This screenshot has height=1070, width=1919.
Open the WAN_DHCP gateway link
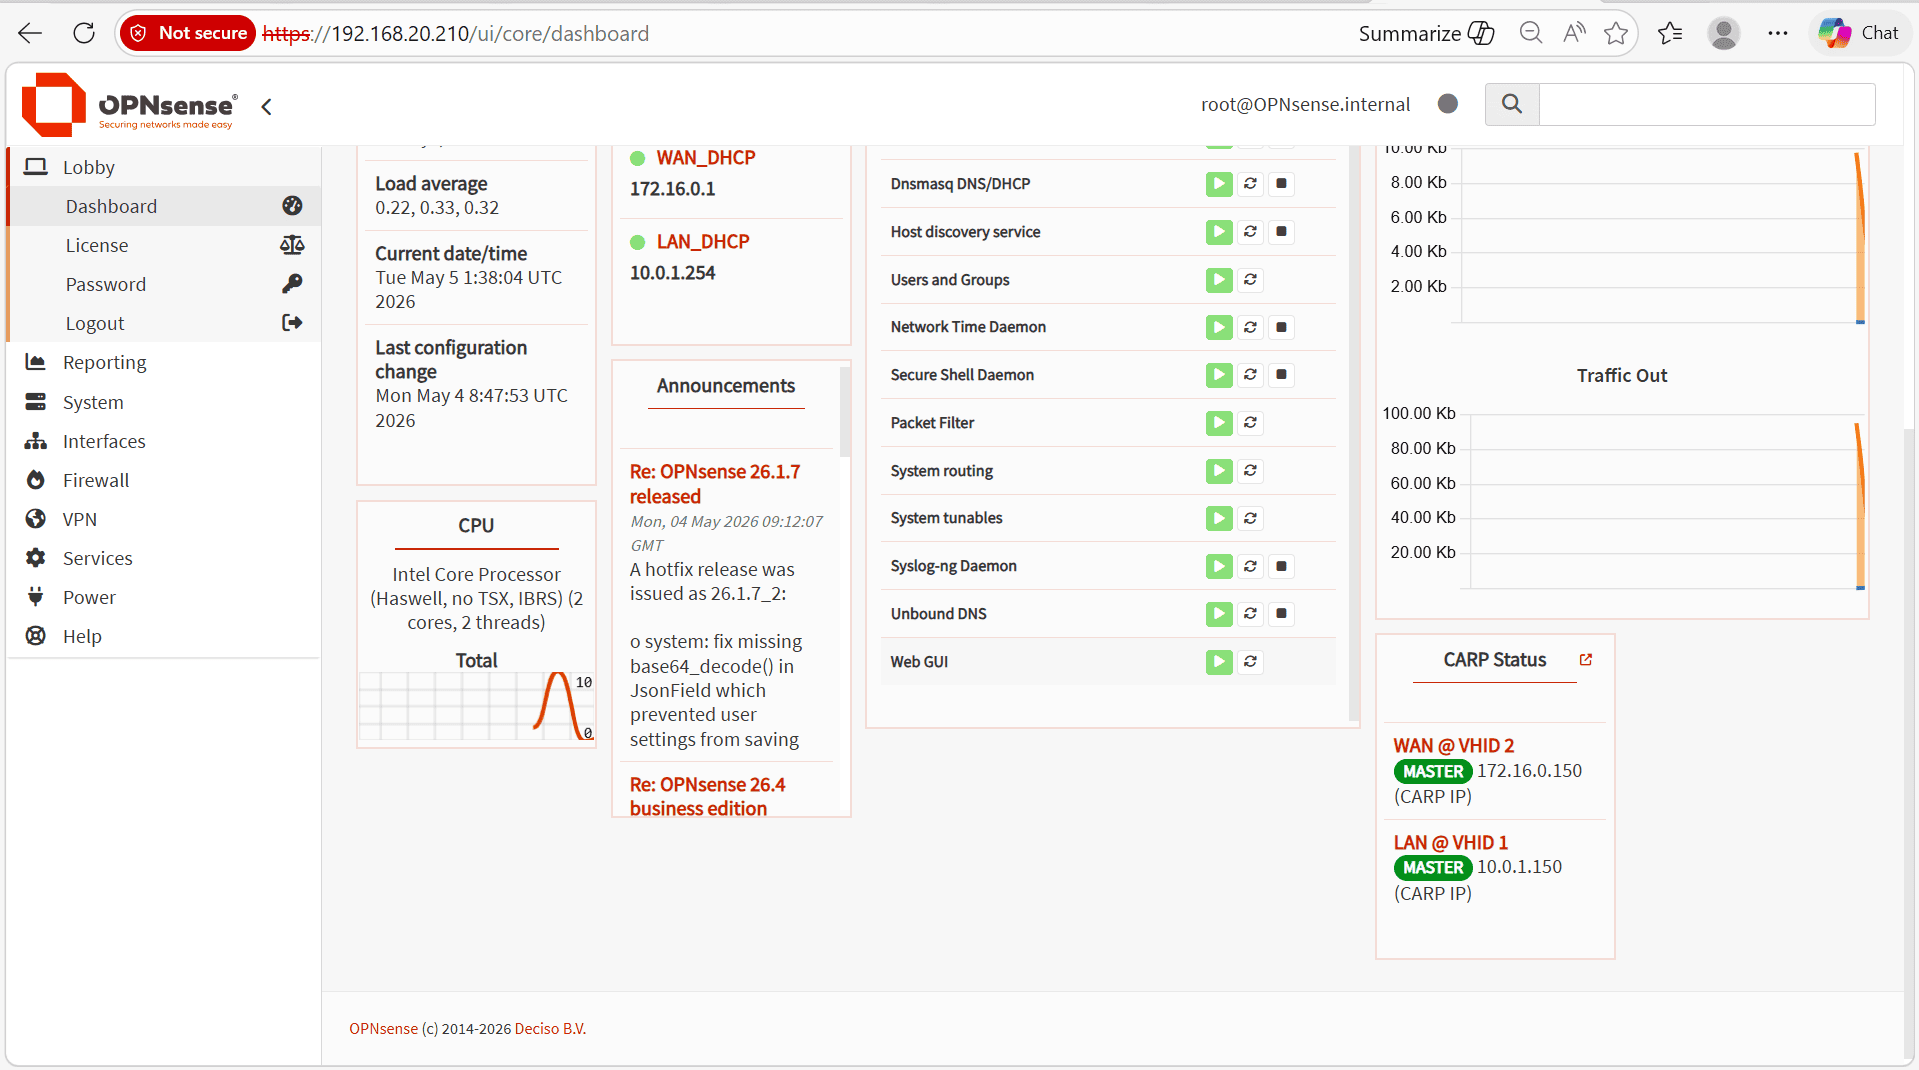click(706, 158)
